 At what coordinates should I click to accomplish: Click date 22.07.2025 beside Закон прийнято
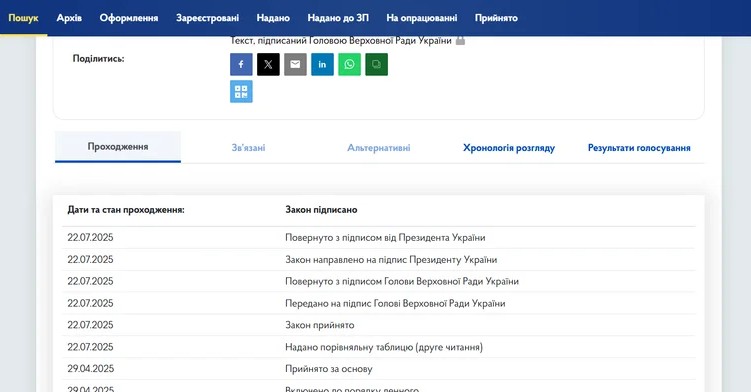(x=91, y=325)
